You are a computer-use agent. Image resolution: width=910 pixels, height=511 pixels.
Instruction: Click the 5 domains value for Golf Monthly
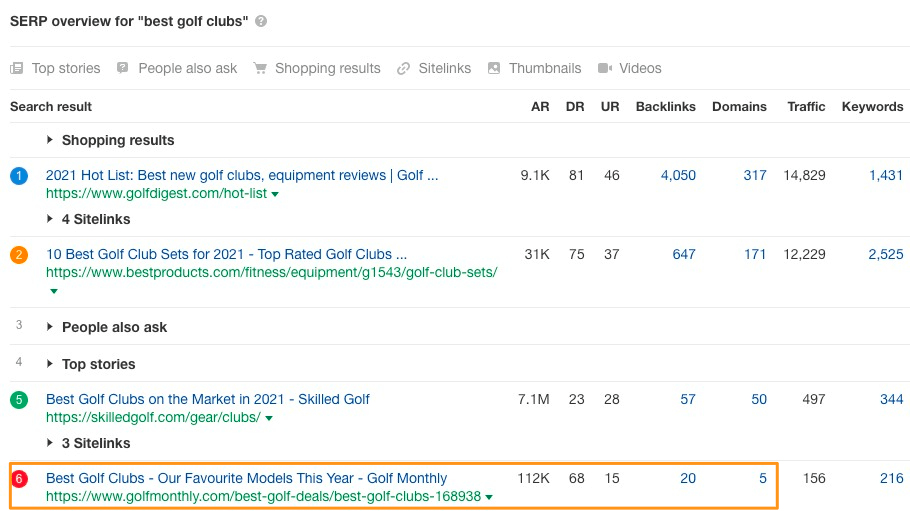763,478
